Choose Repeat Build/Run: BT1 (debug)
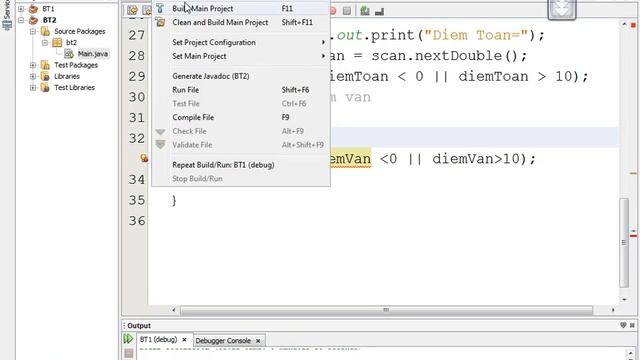This screenshot has width=640, height=360. click(241, 165)
